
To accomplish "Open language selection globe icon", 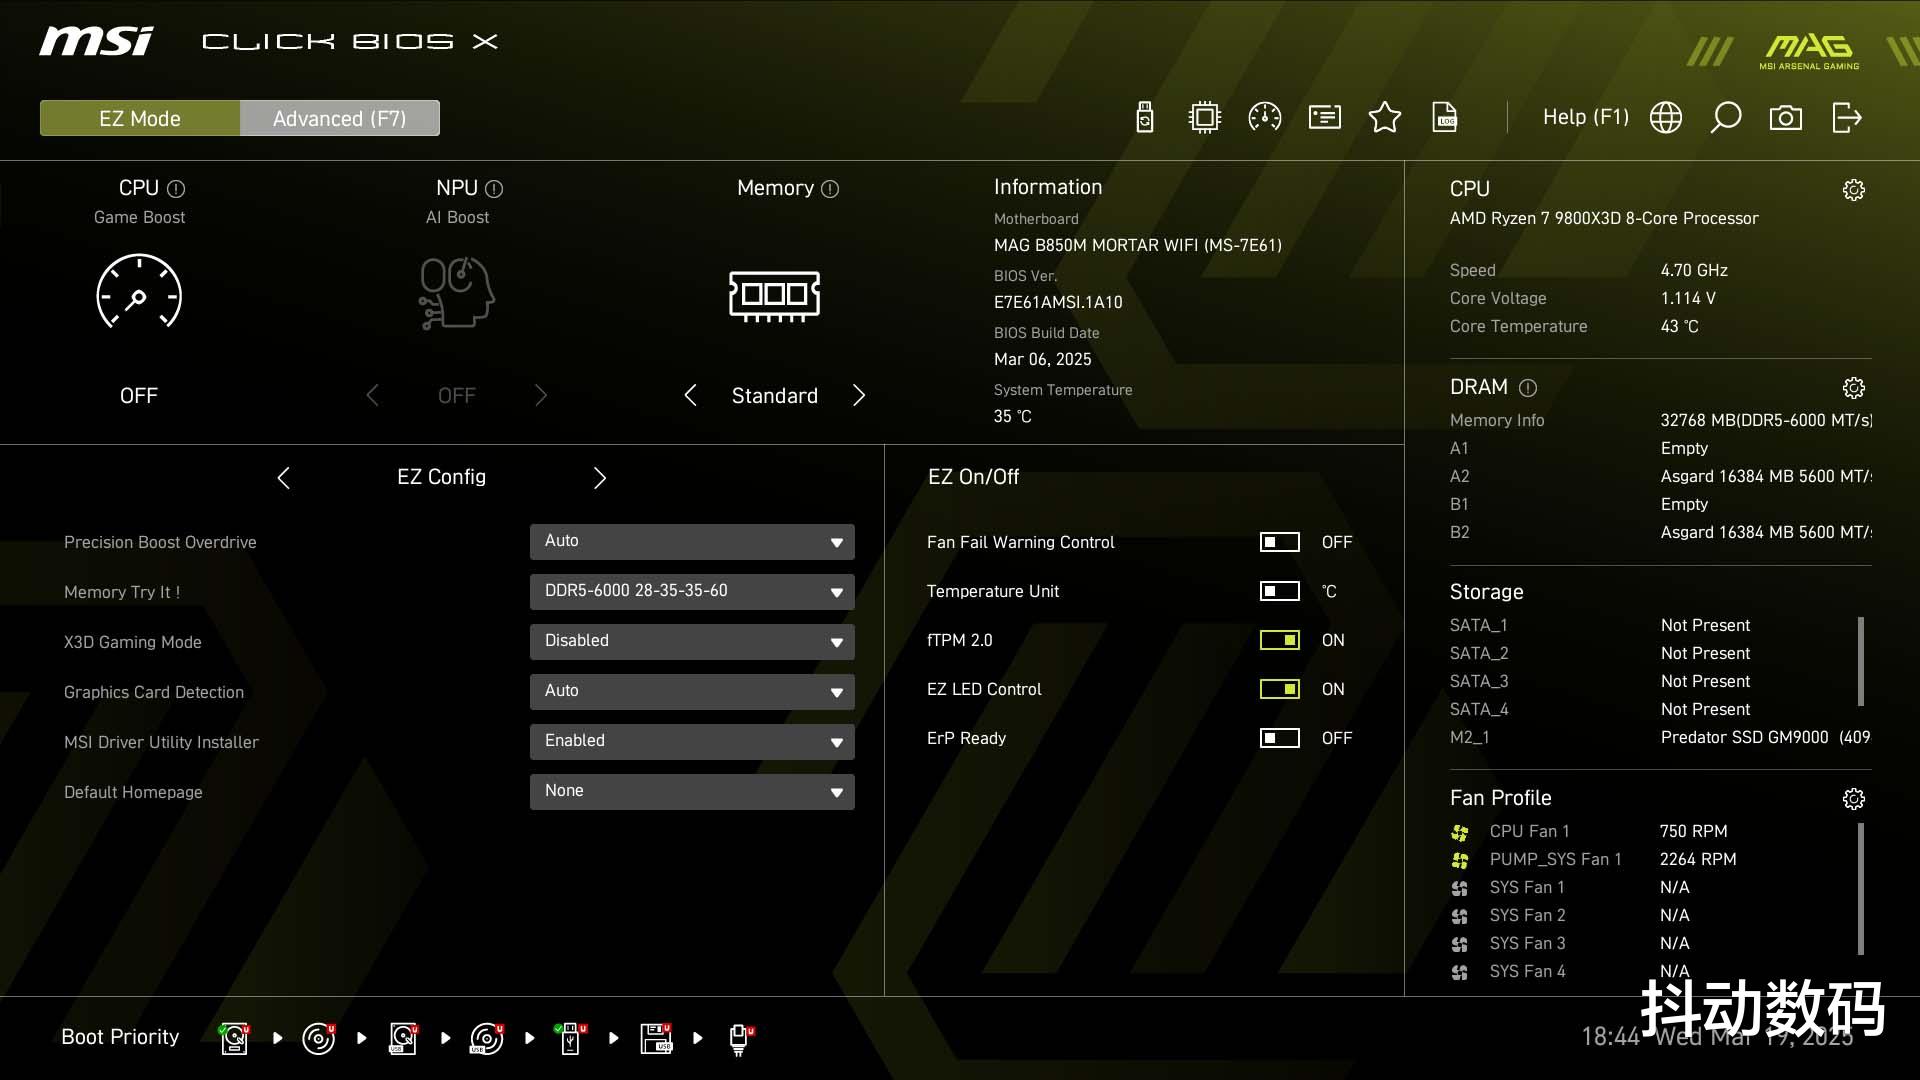I will pyautogui.click(x=1666, y=117).
